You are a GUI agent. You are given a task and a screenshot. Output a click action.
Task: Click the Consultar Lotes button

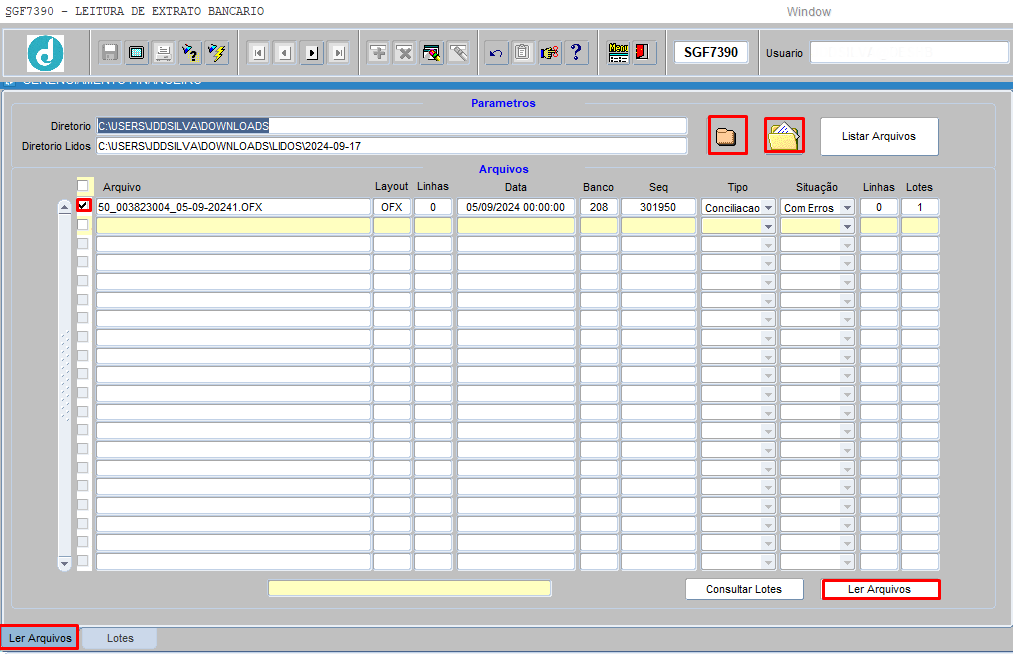743,589
